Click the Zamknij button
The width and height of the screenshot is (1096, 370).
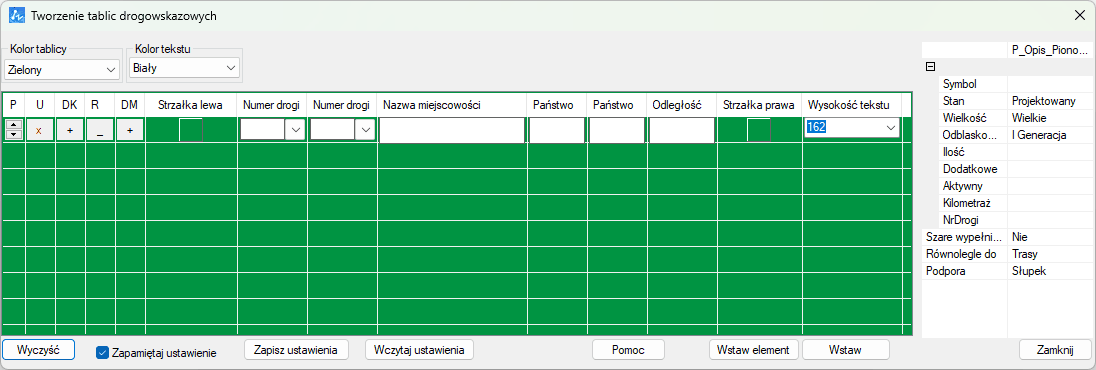coord(1055,349)
